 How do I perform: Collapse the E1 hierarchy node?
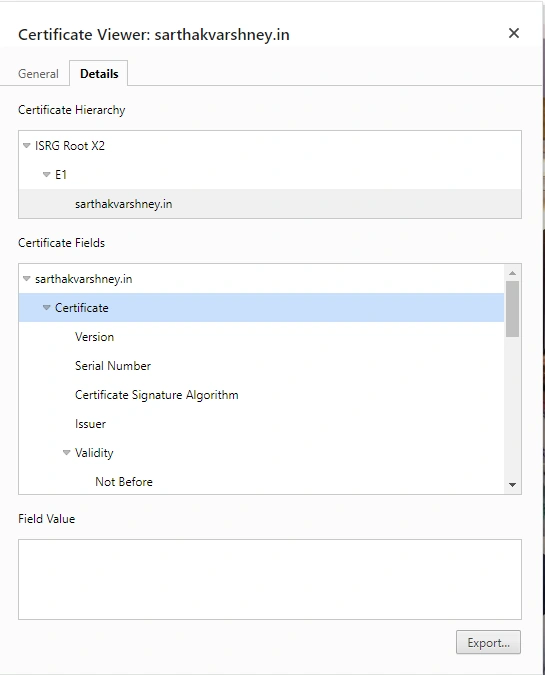(x=46, y=174)
